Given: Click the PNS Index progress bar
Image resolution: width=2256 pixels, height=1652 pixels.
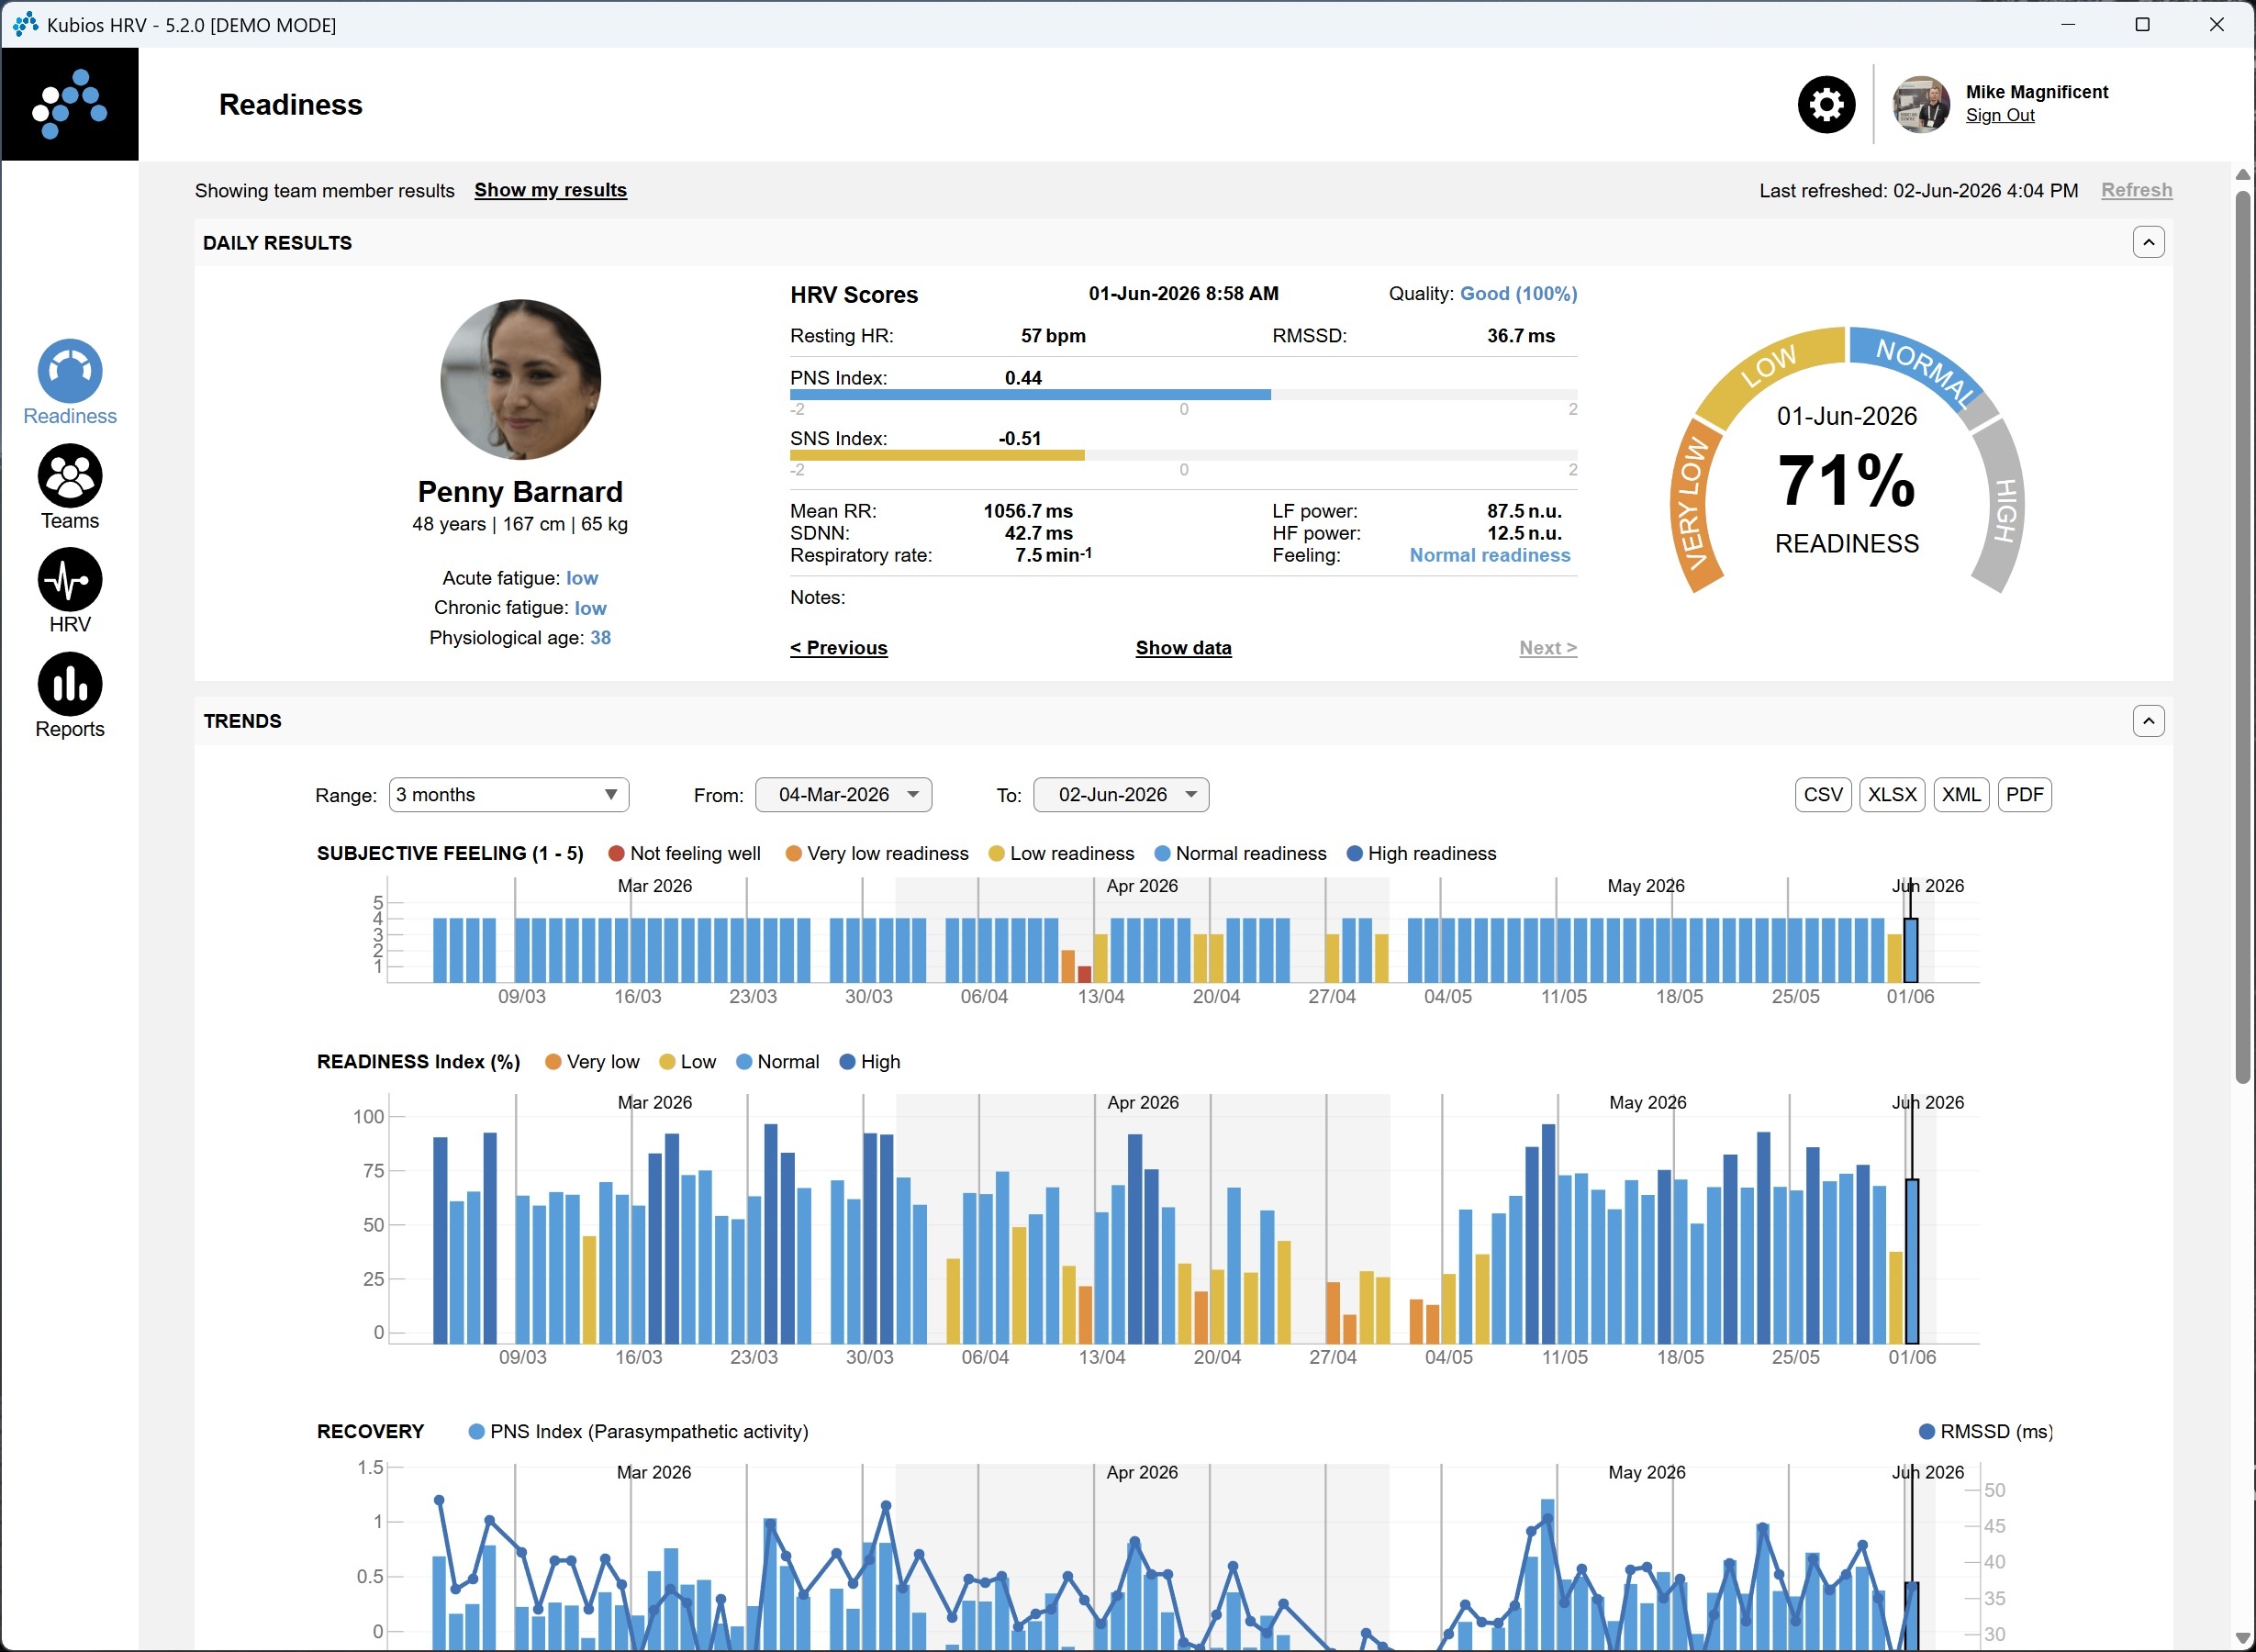Looking at the screenshot, I should [x=1183, y=395].
